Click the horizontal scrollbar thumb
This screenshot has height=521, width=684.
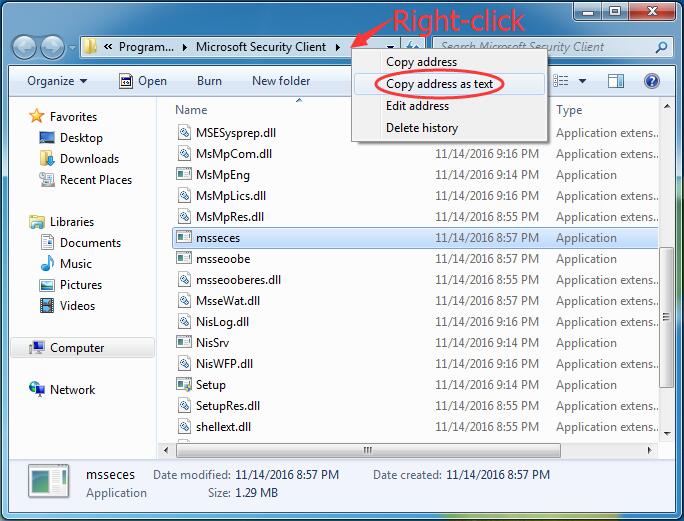[368, 450]
